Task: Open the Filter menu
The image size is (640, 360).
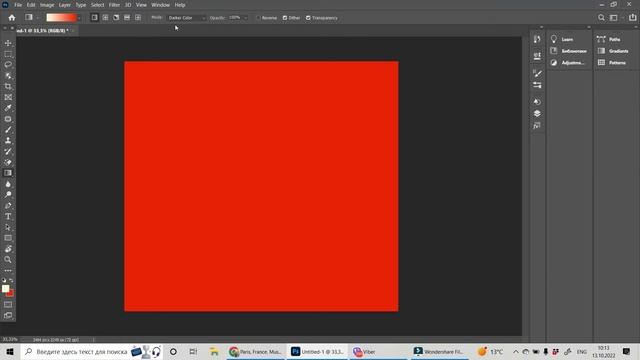Action: coord(114,5)
